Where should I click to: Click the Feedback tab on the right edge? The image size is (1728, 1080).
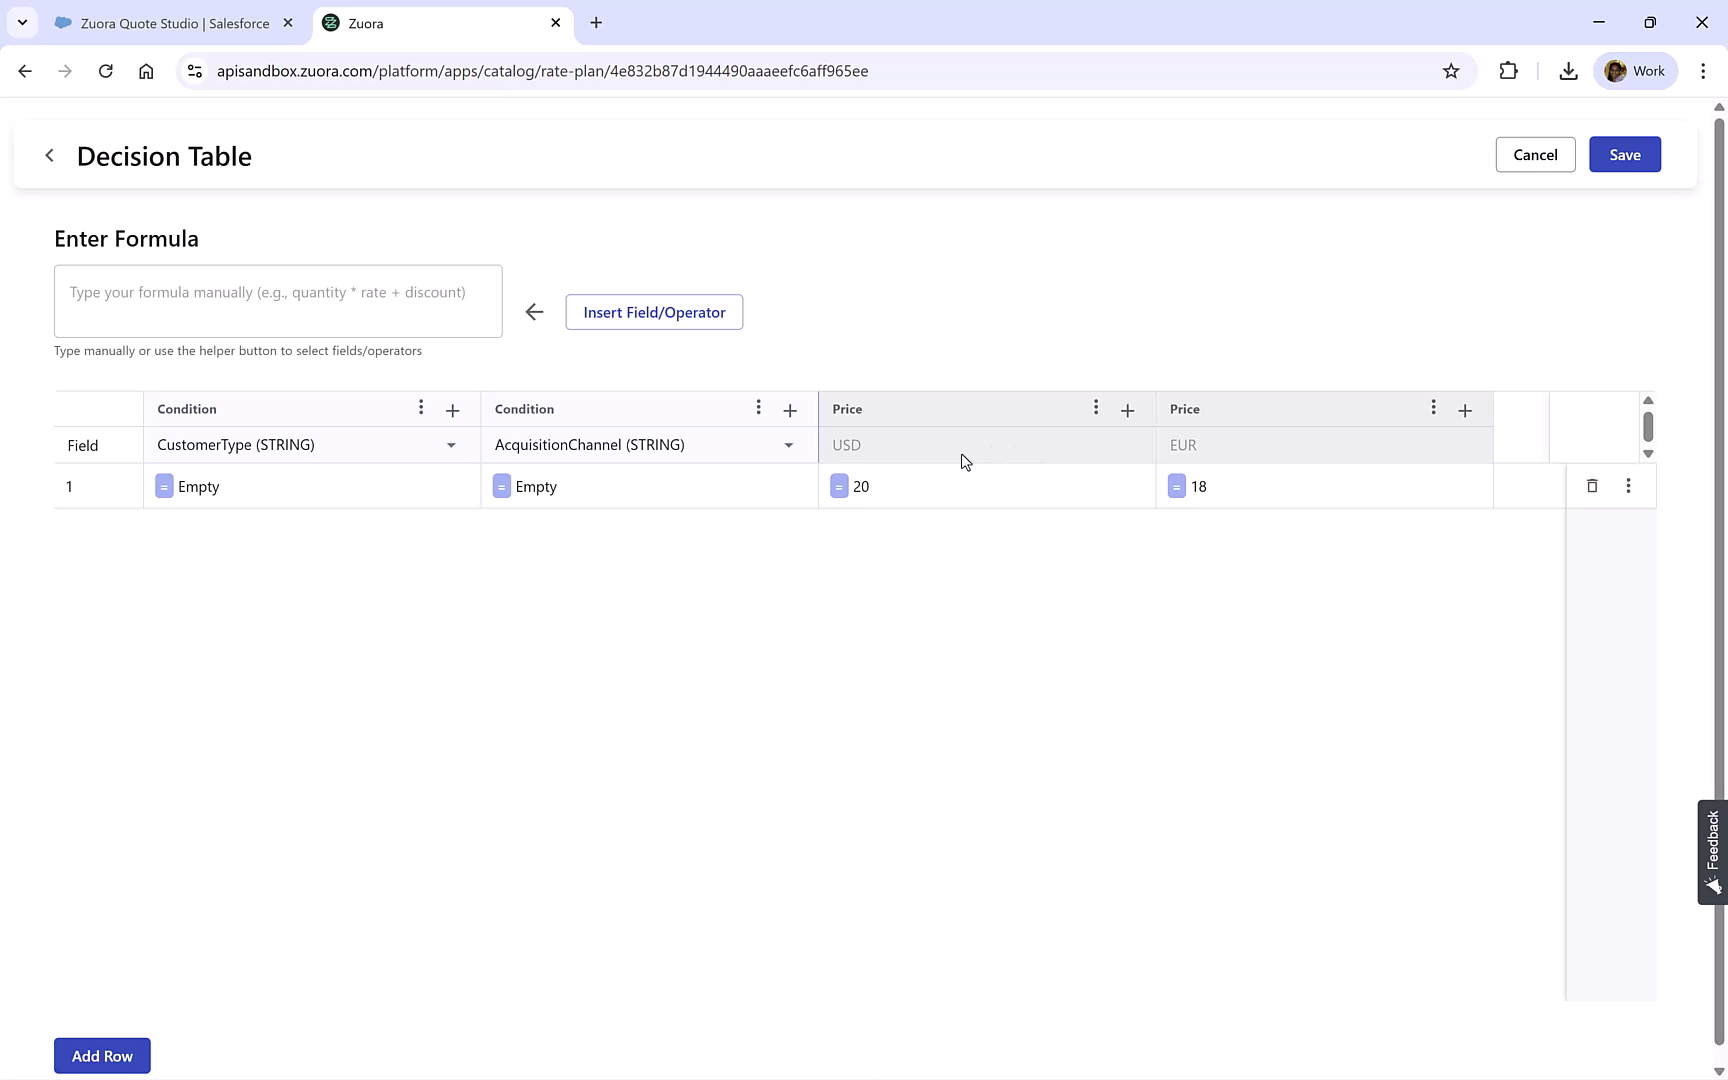(x=1710, y=850)
